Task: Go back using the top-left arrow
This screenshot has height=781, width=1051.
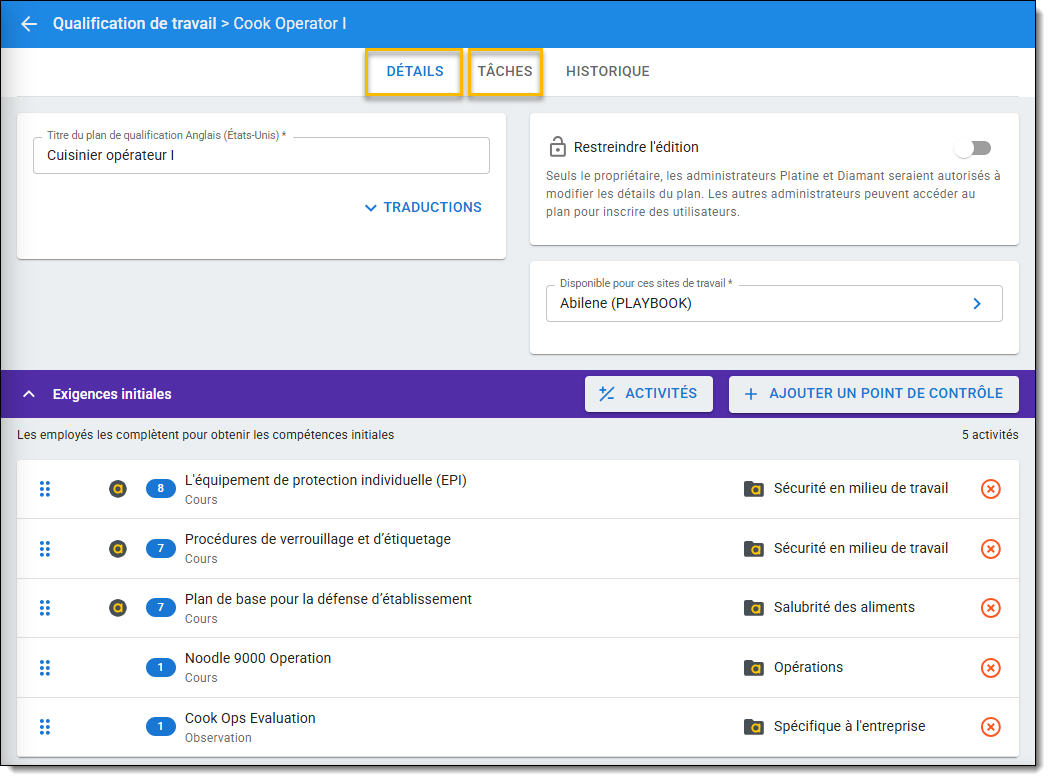Action: pos(29,24)
